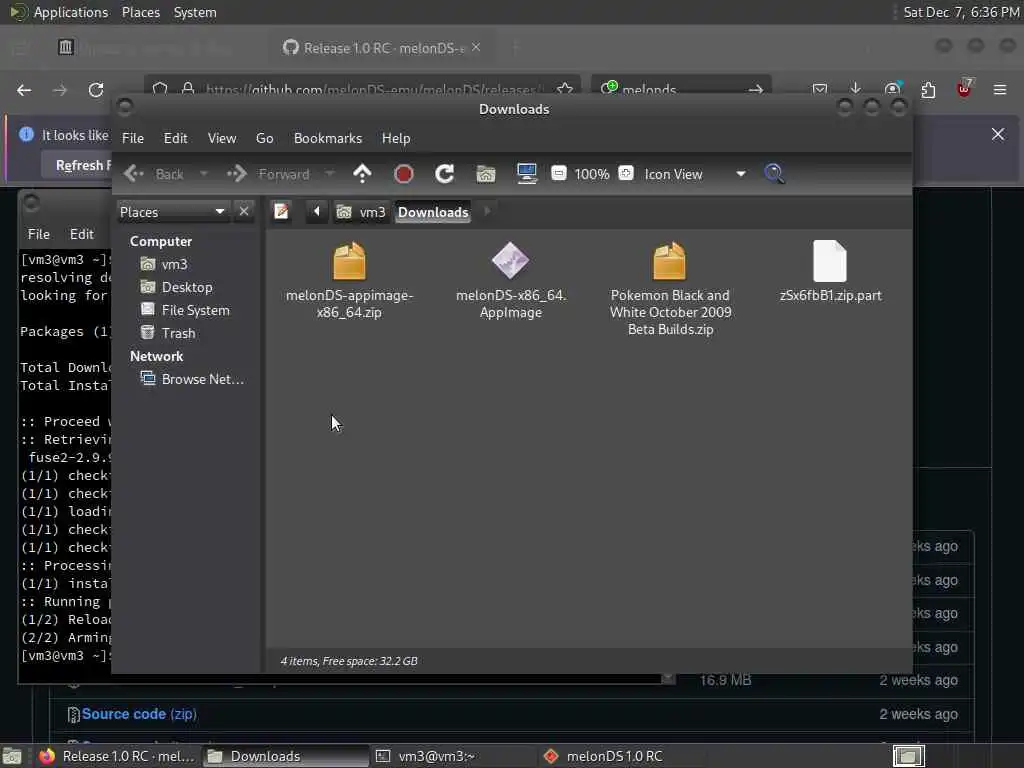This screenshot has height=768, width=1024.
Task: Open the Computer toolbar icon
Action: pyautogui.click(x=527, y=174)
